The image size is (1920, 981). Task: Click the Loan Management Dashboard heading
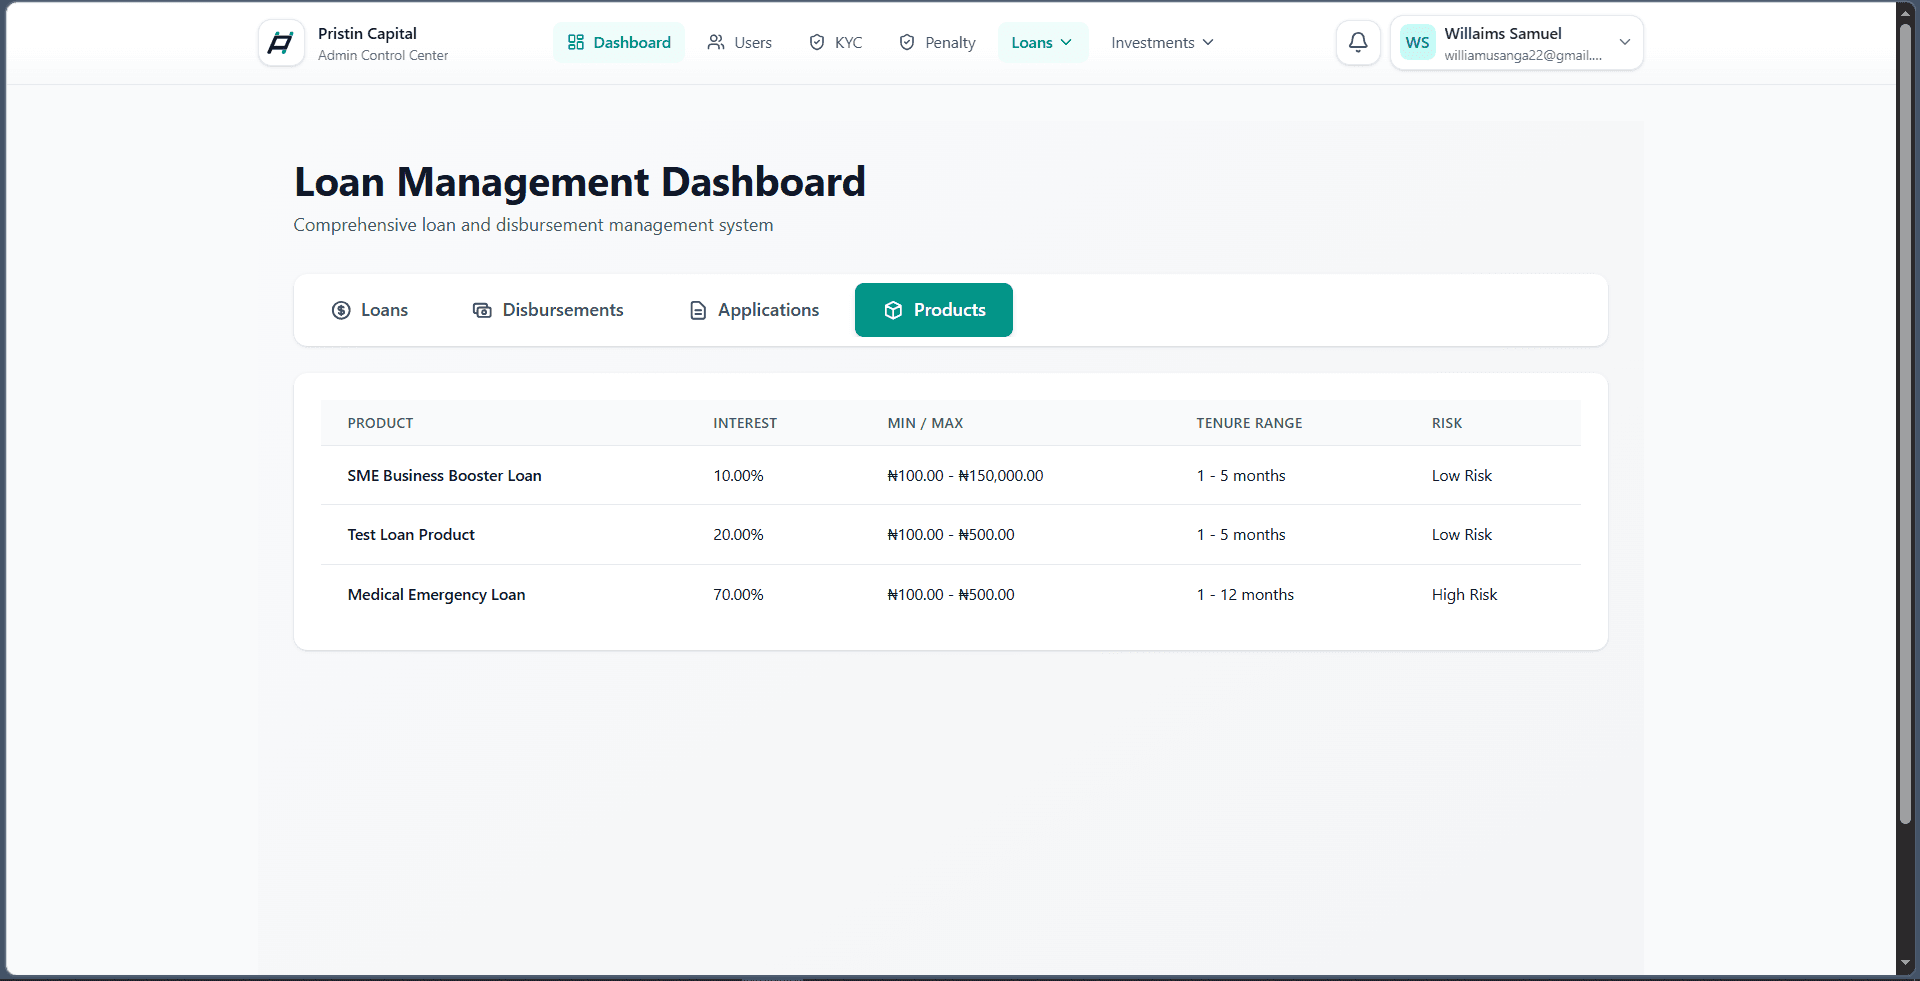tap(580, 182)
